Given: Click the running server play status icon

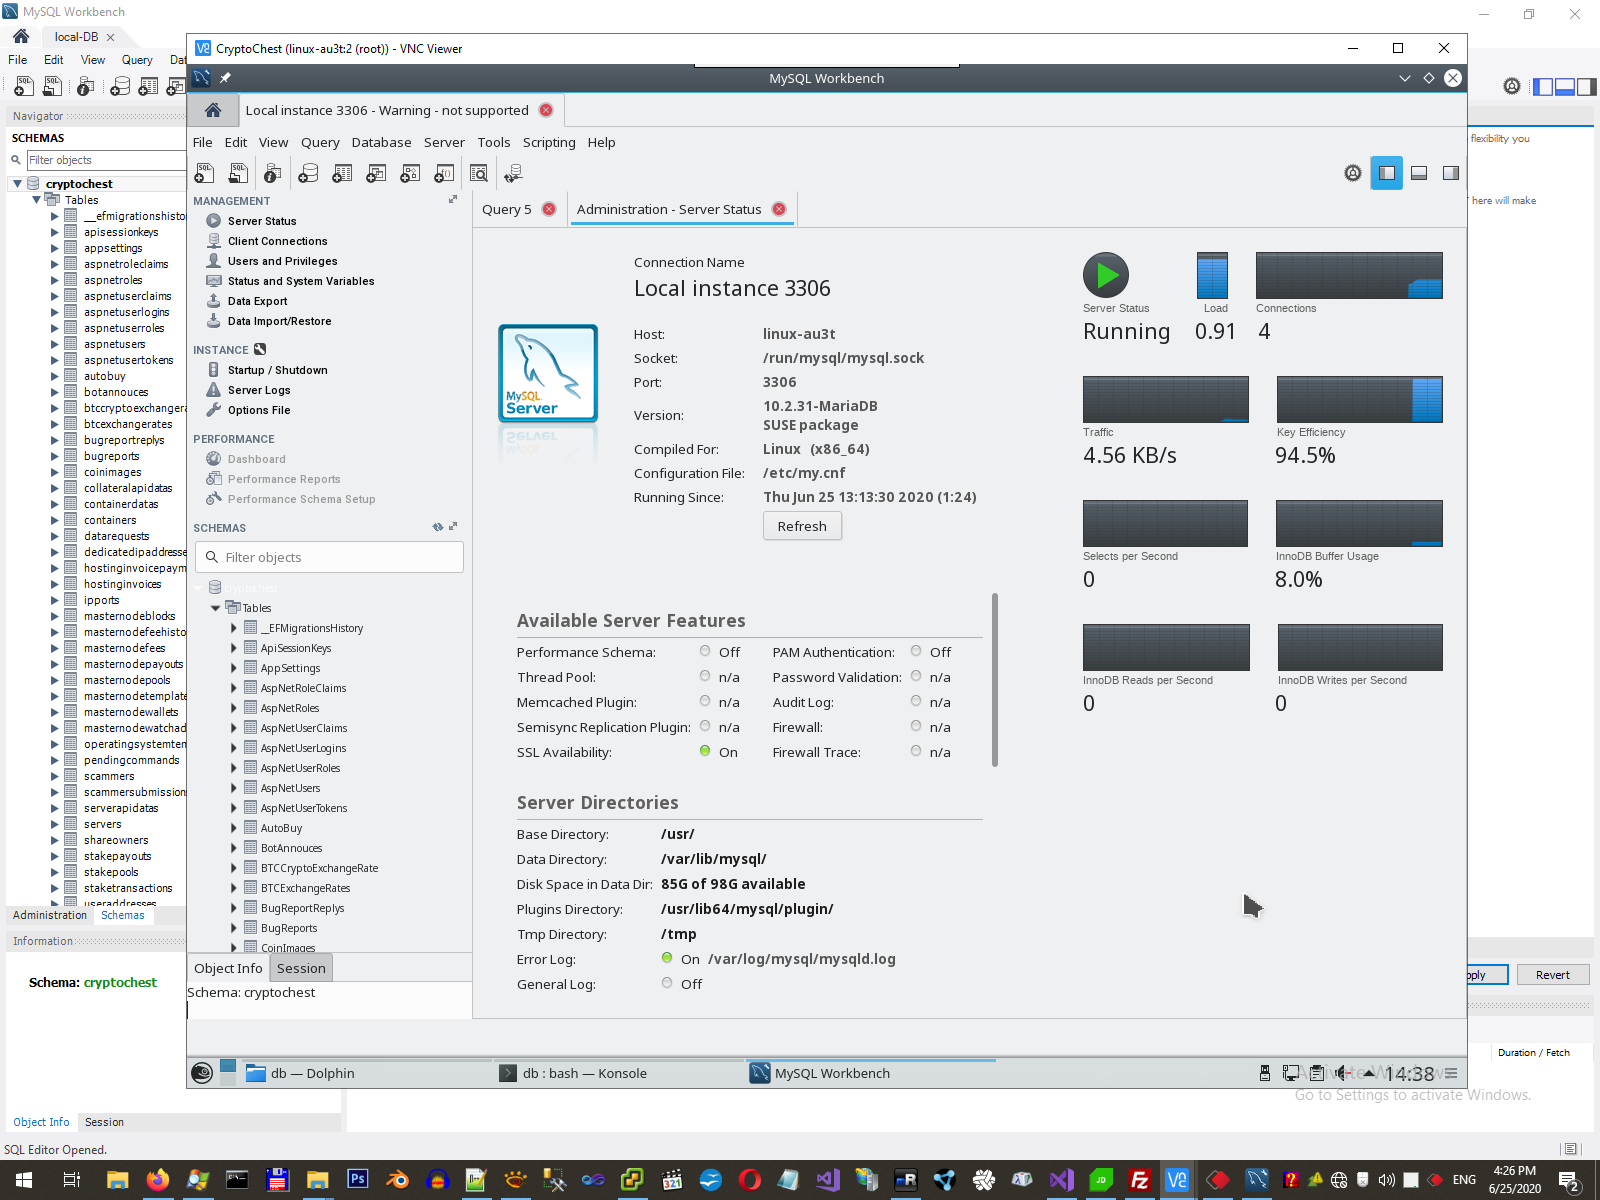Looking at the screenshot, I should click(1106, 275).
